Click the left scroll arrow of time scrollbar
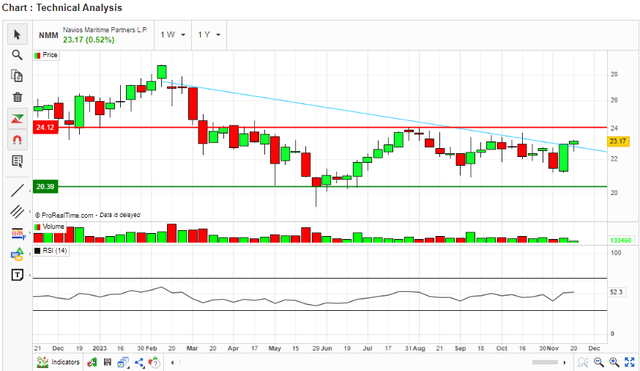640x371 pixels. tap(172, 362)
